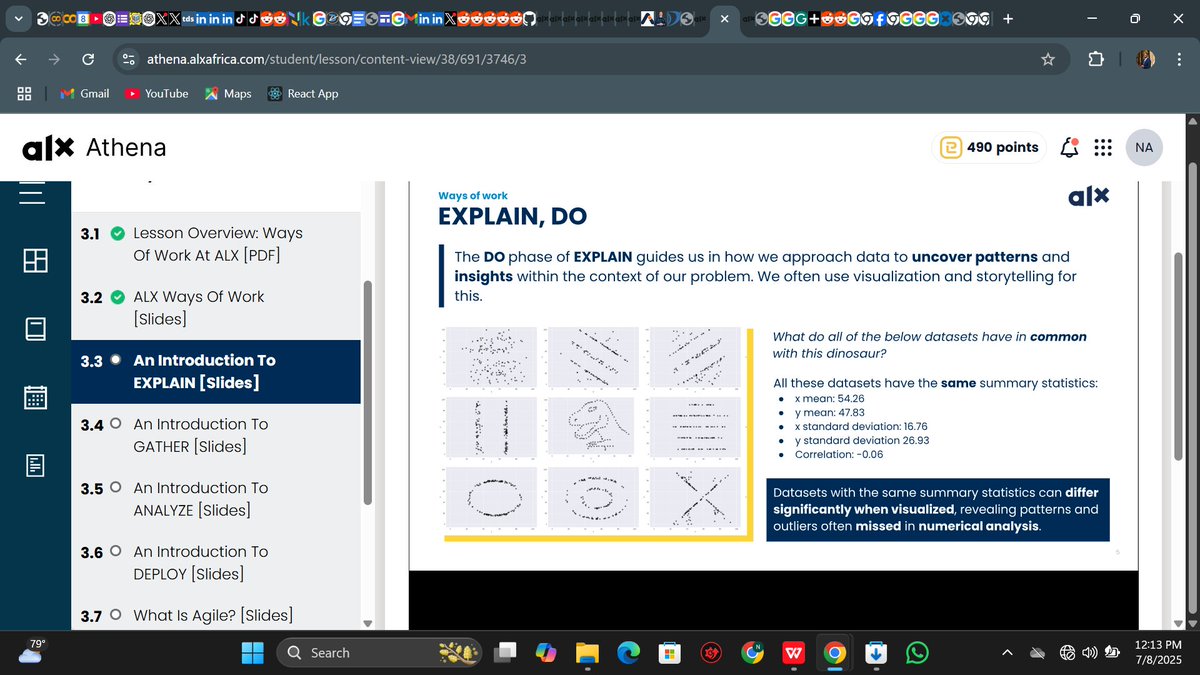Go back to the previous page
Image resolution: width=1200 pixels, height=675 pixels.
(21, 59)
